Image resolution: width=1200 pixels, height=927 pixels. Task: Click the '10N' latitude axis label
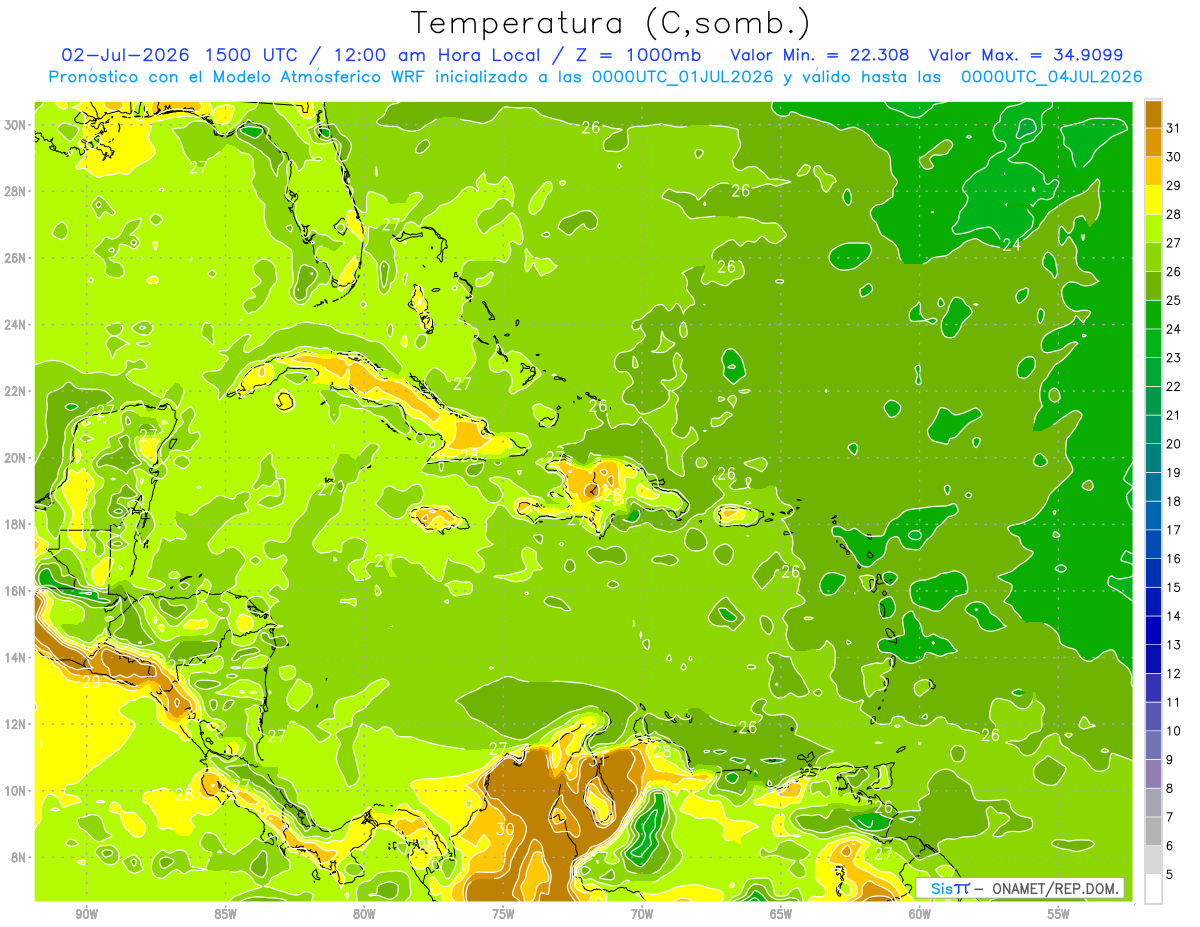click(x=17, y=790)
